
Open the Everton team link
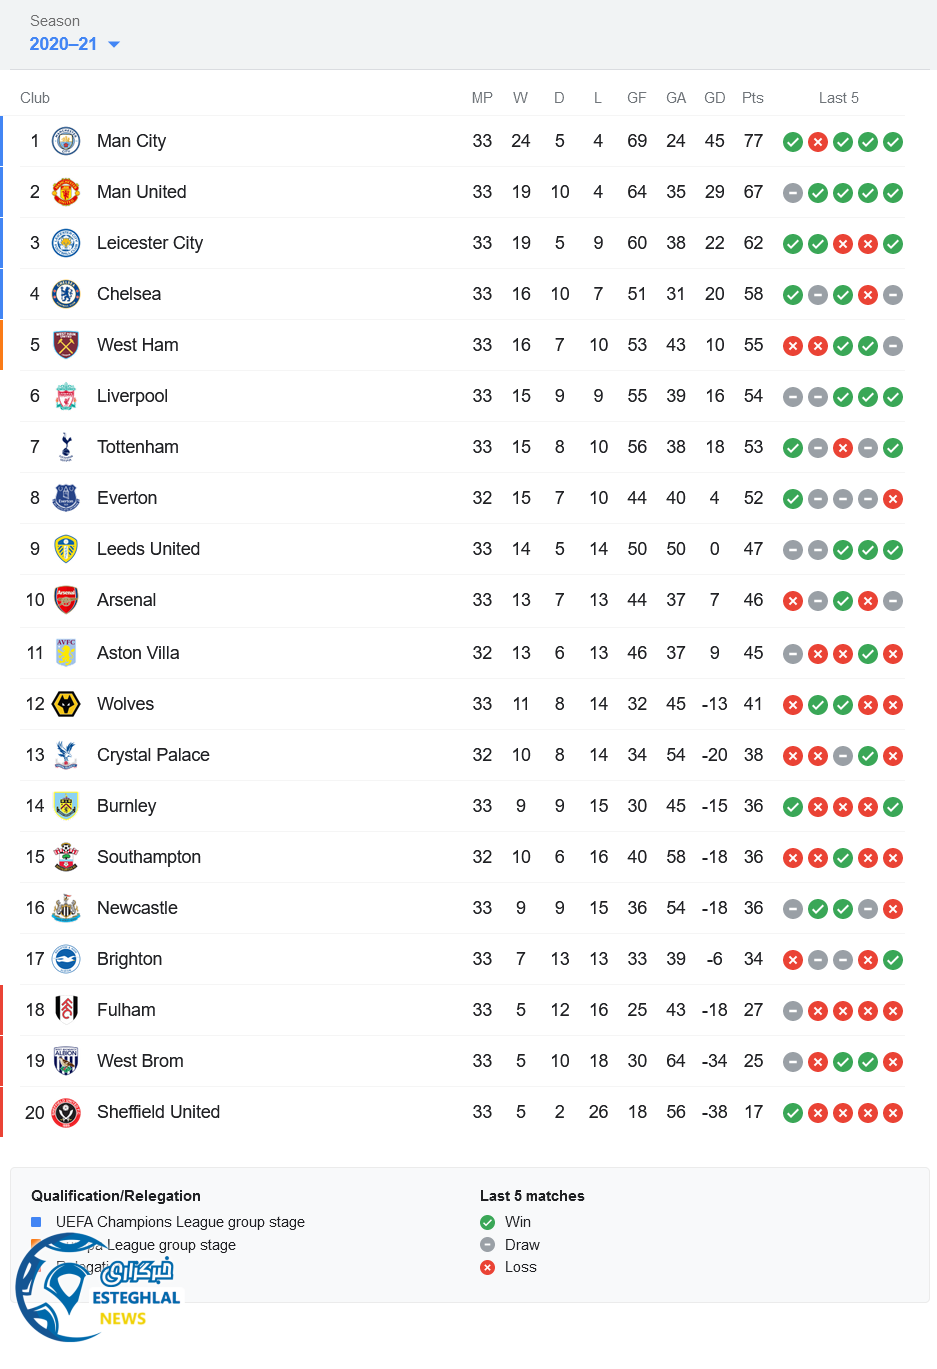point(127,498)
